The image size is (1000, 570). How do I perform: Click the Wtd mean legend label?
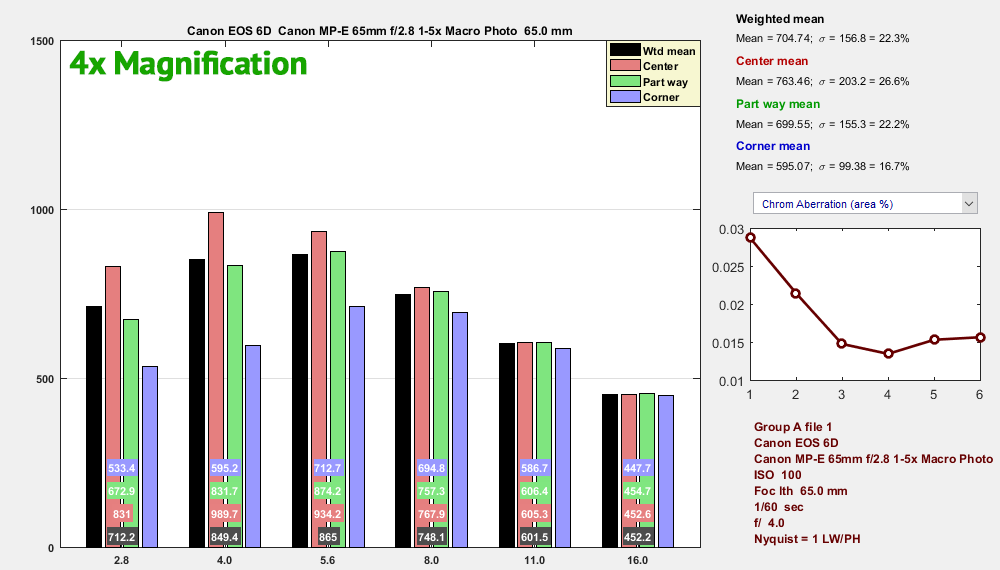pyautogui.click(x=668, y=51)
